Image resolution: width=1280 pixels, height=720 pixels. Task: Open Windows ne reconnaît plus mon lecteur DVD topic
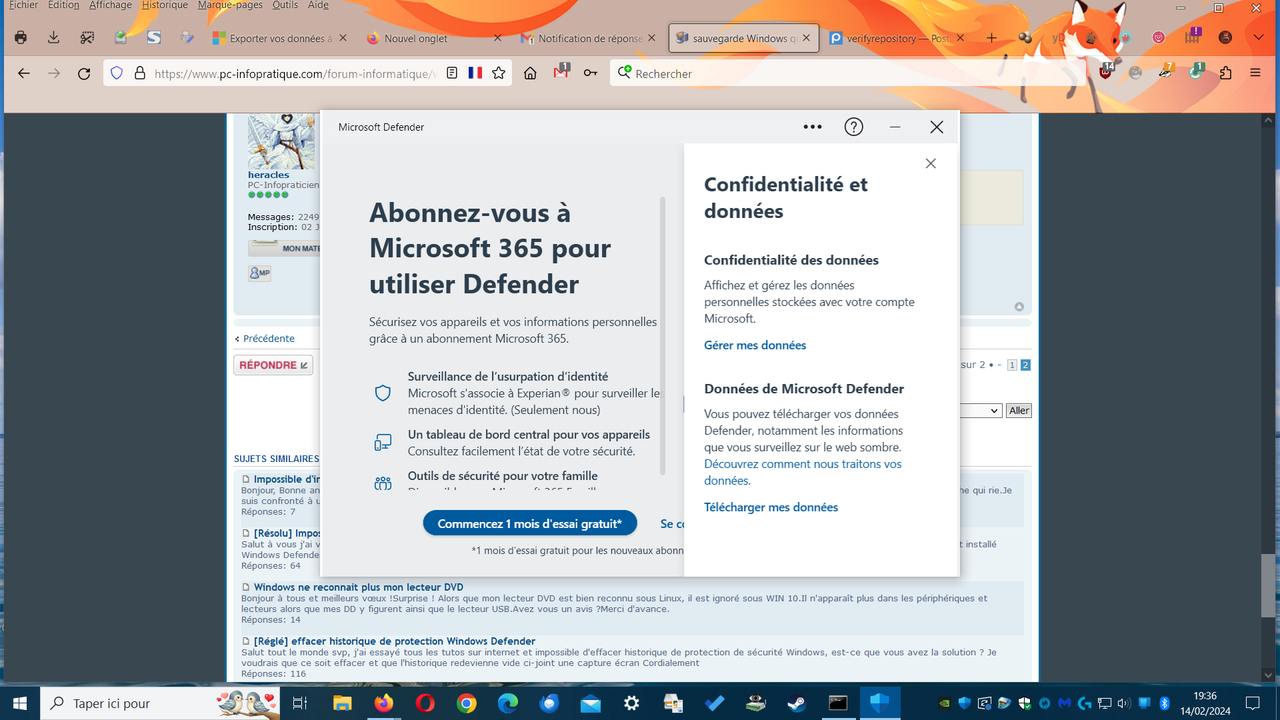(x=358, y=587)
